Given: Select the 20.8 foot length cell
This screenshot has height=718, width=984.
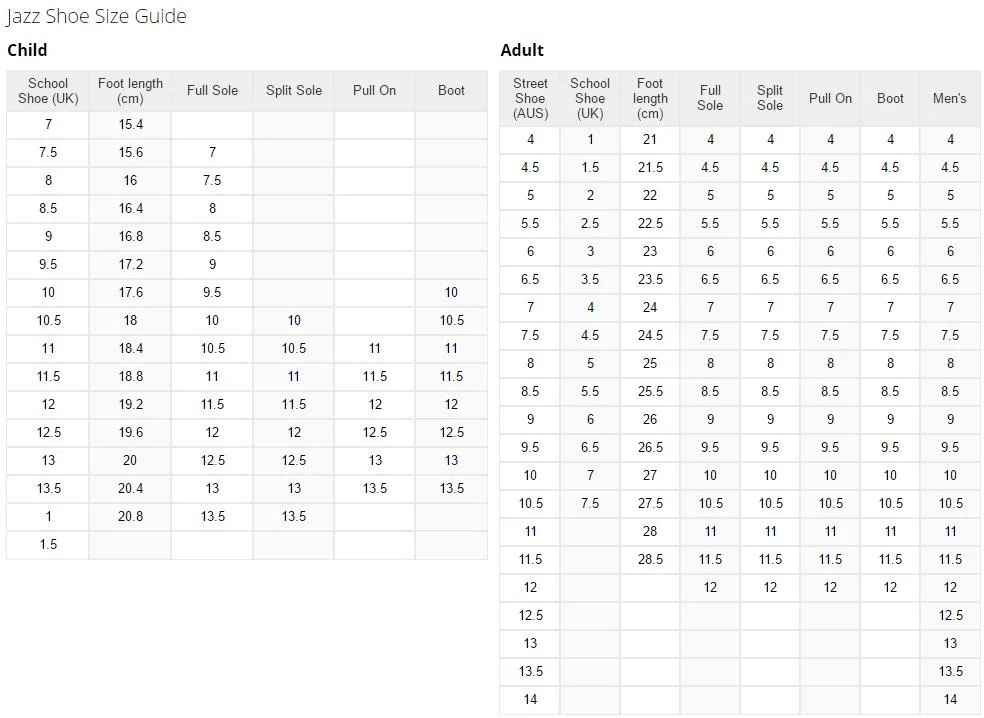Looking at the screenshot, I should tap(131, 517).
